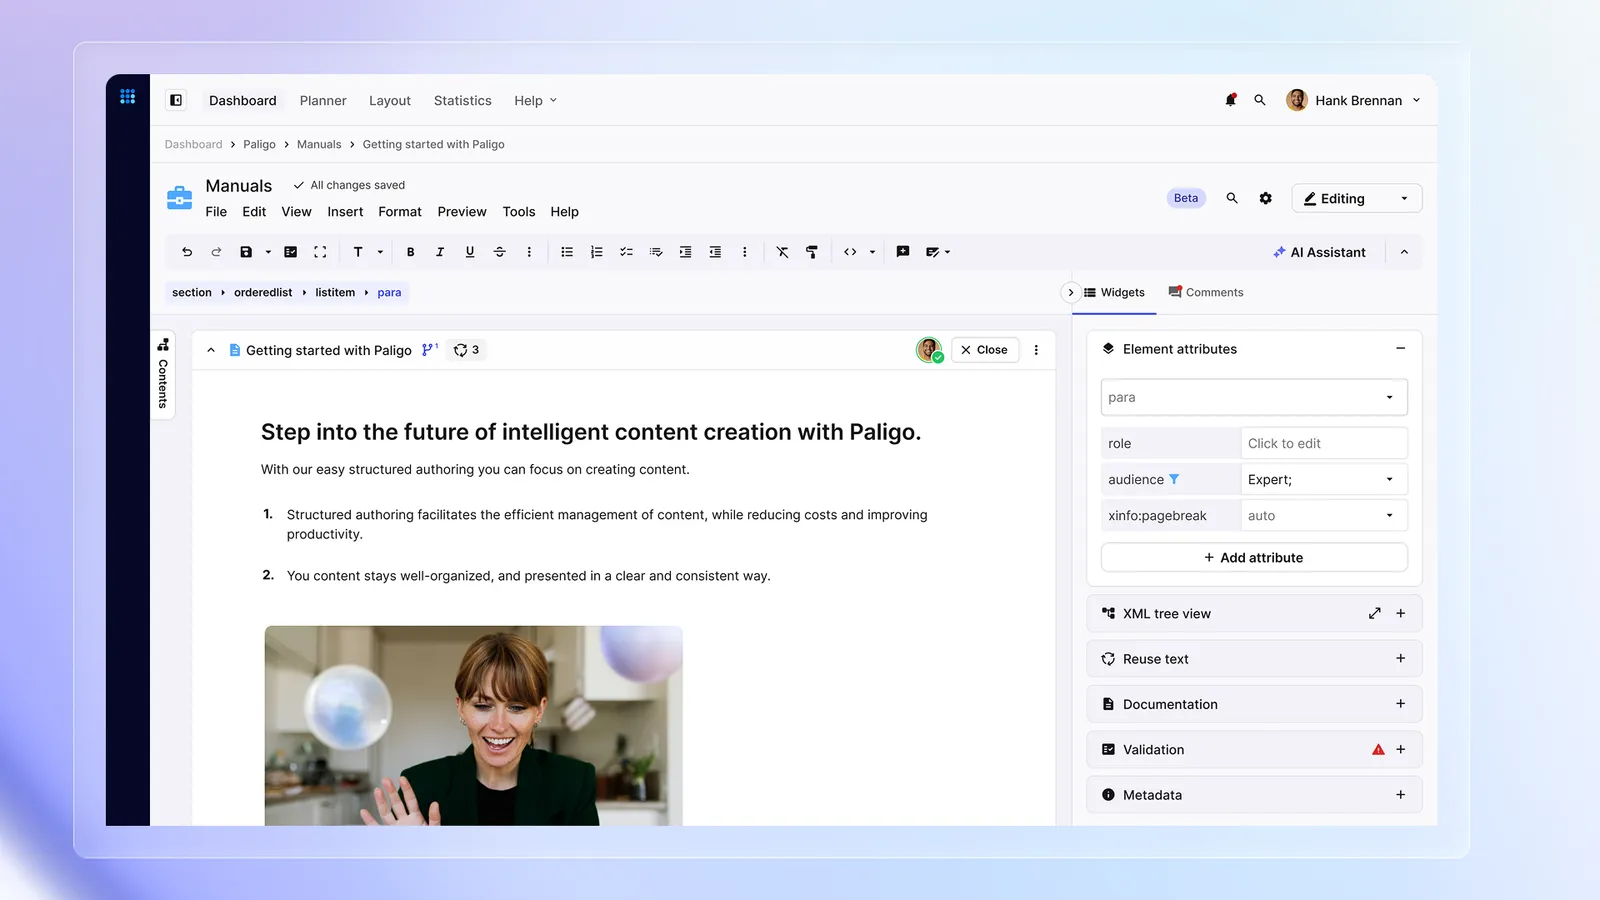Add a comment with toolbar icon

click(x=903, y=252)
